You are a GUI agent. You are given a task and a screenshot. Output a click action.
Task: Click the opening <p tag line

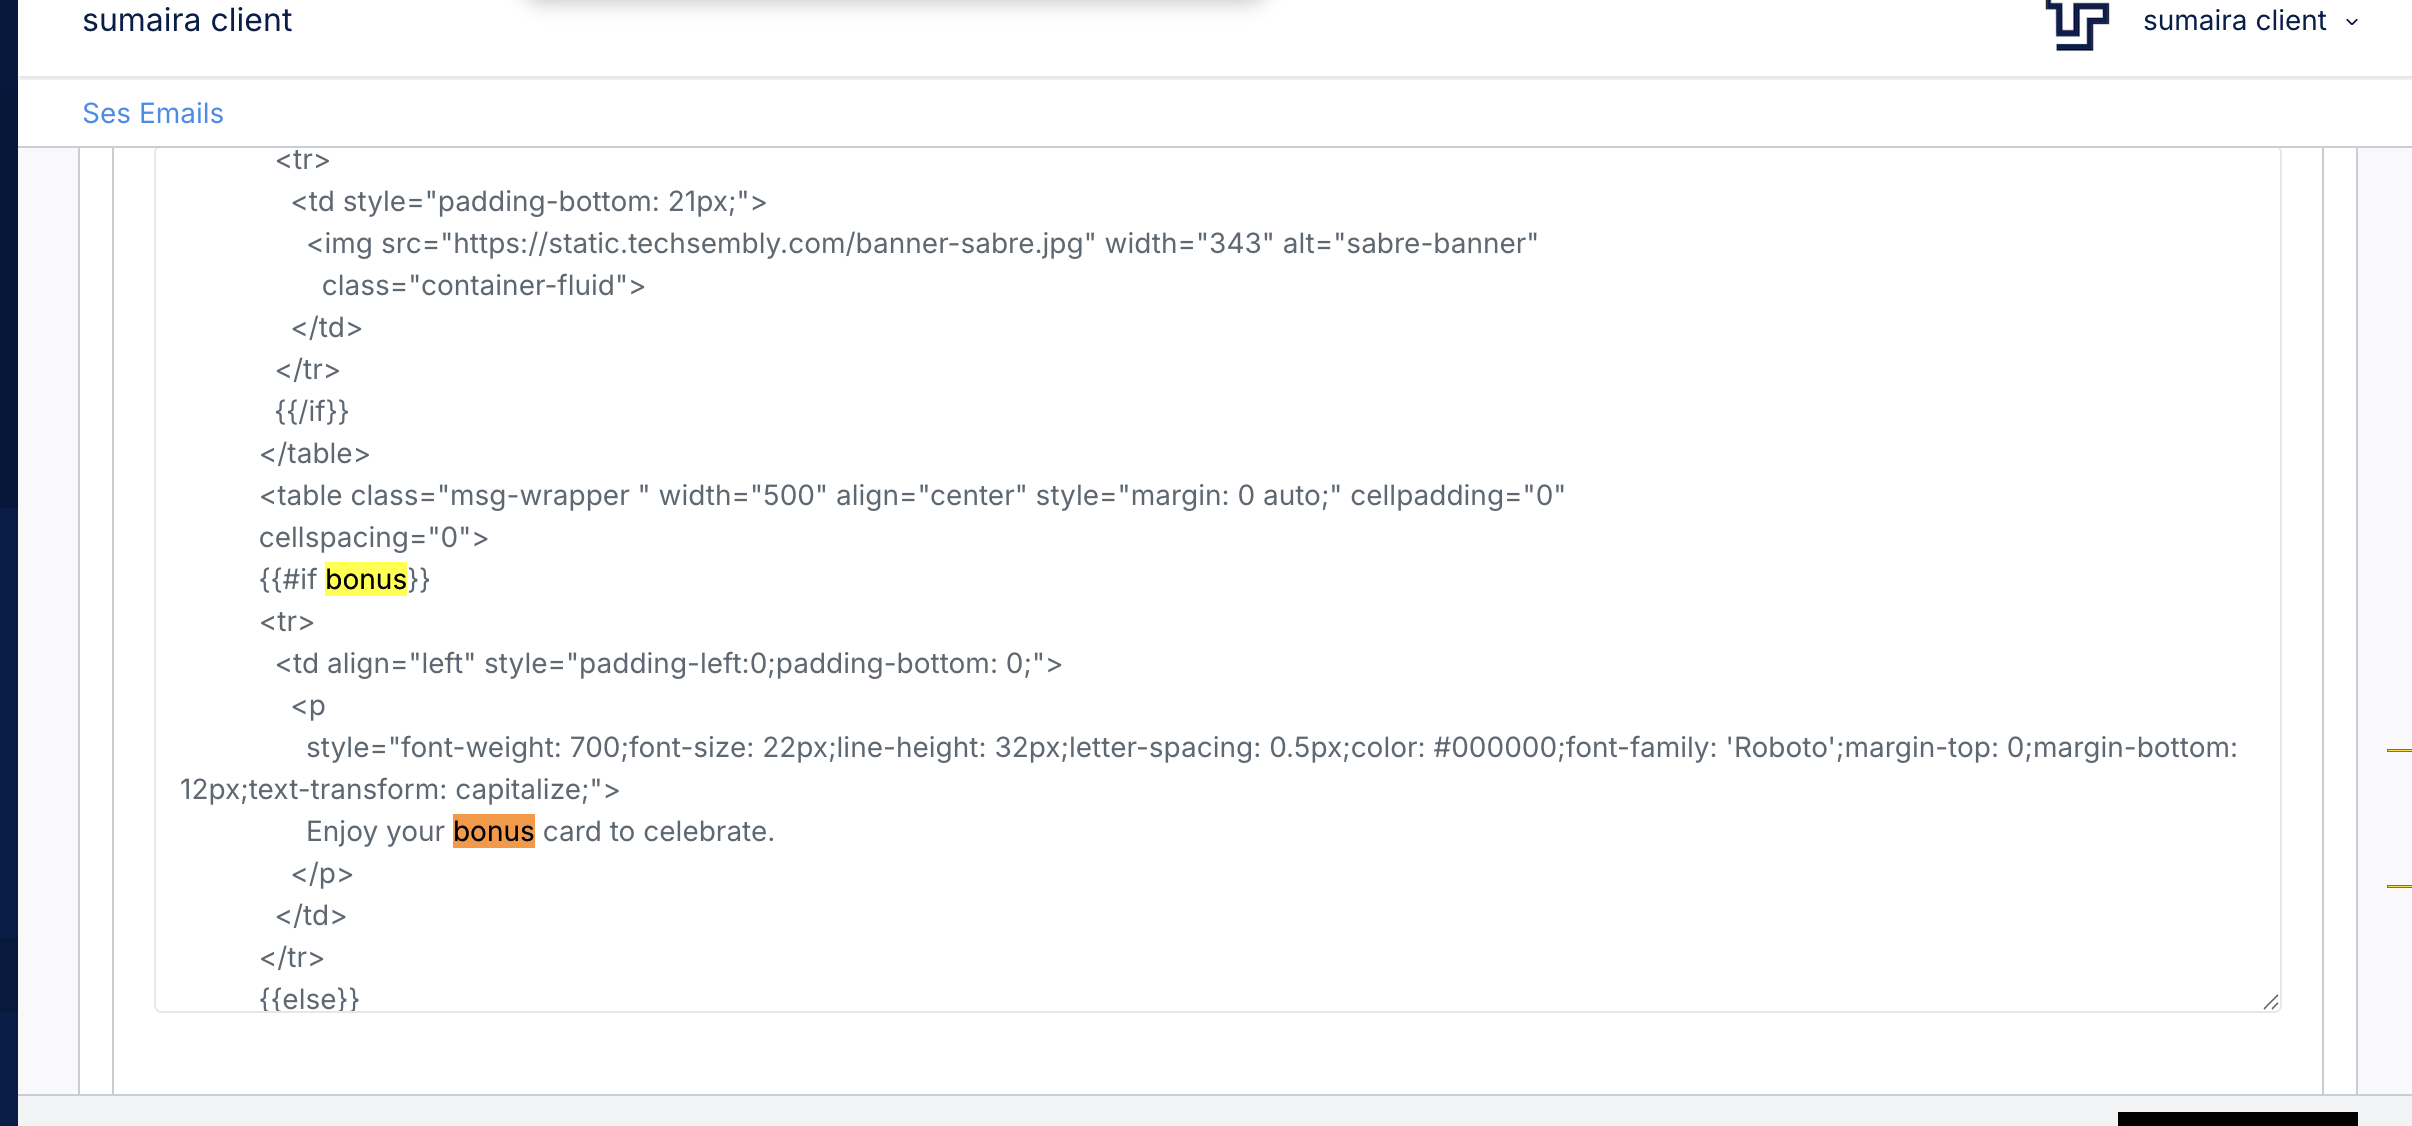pos(308,705)
